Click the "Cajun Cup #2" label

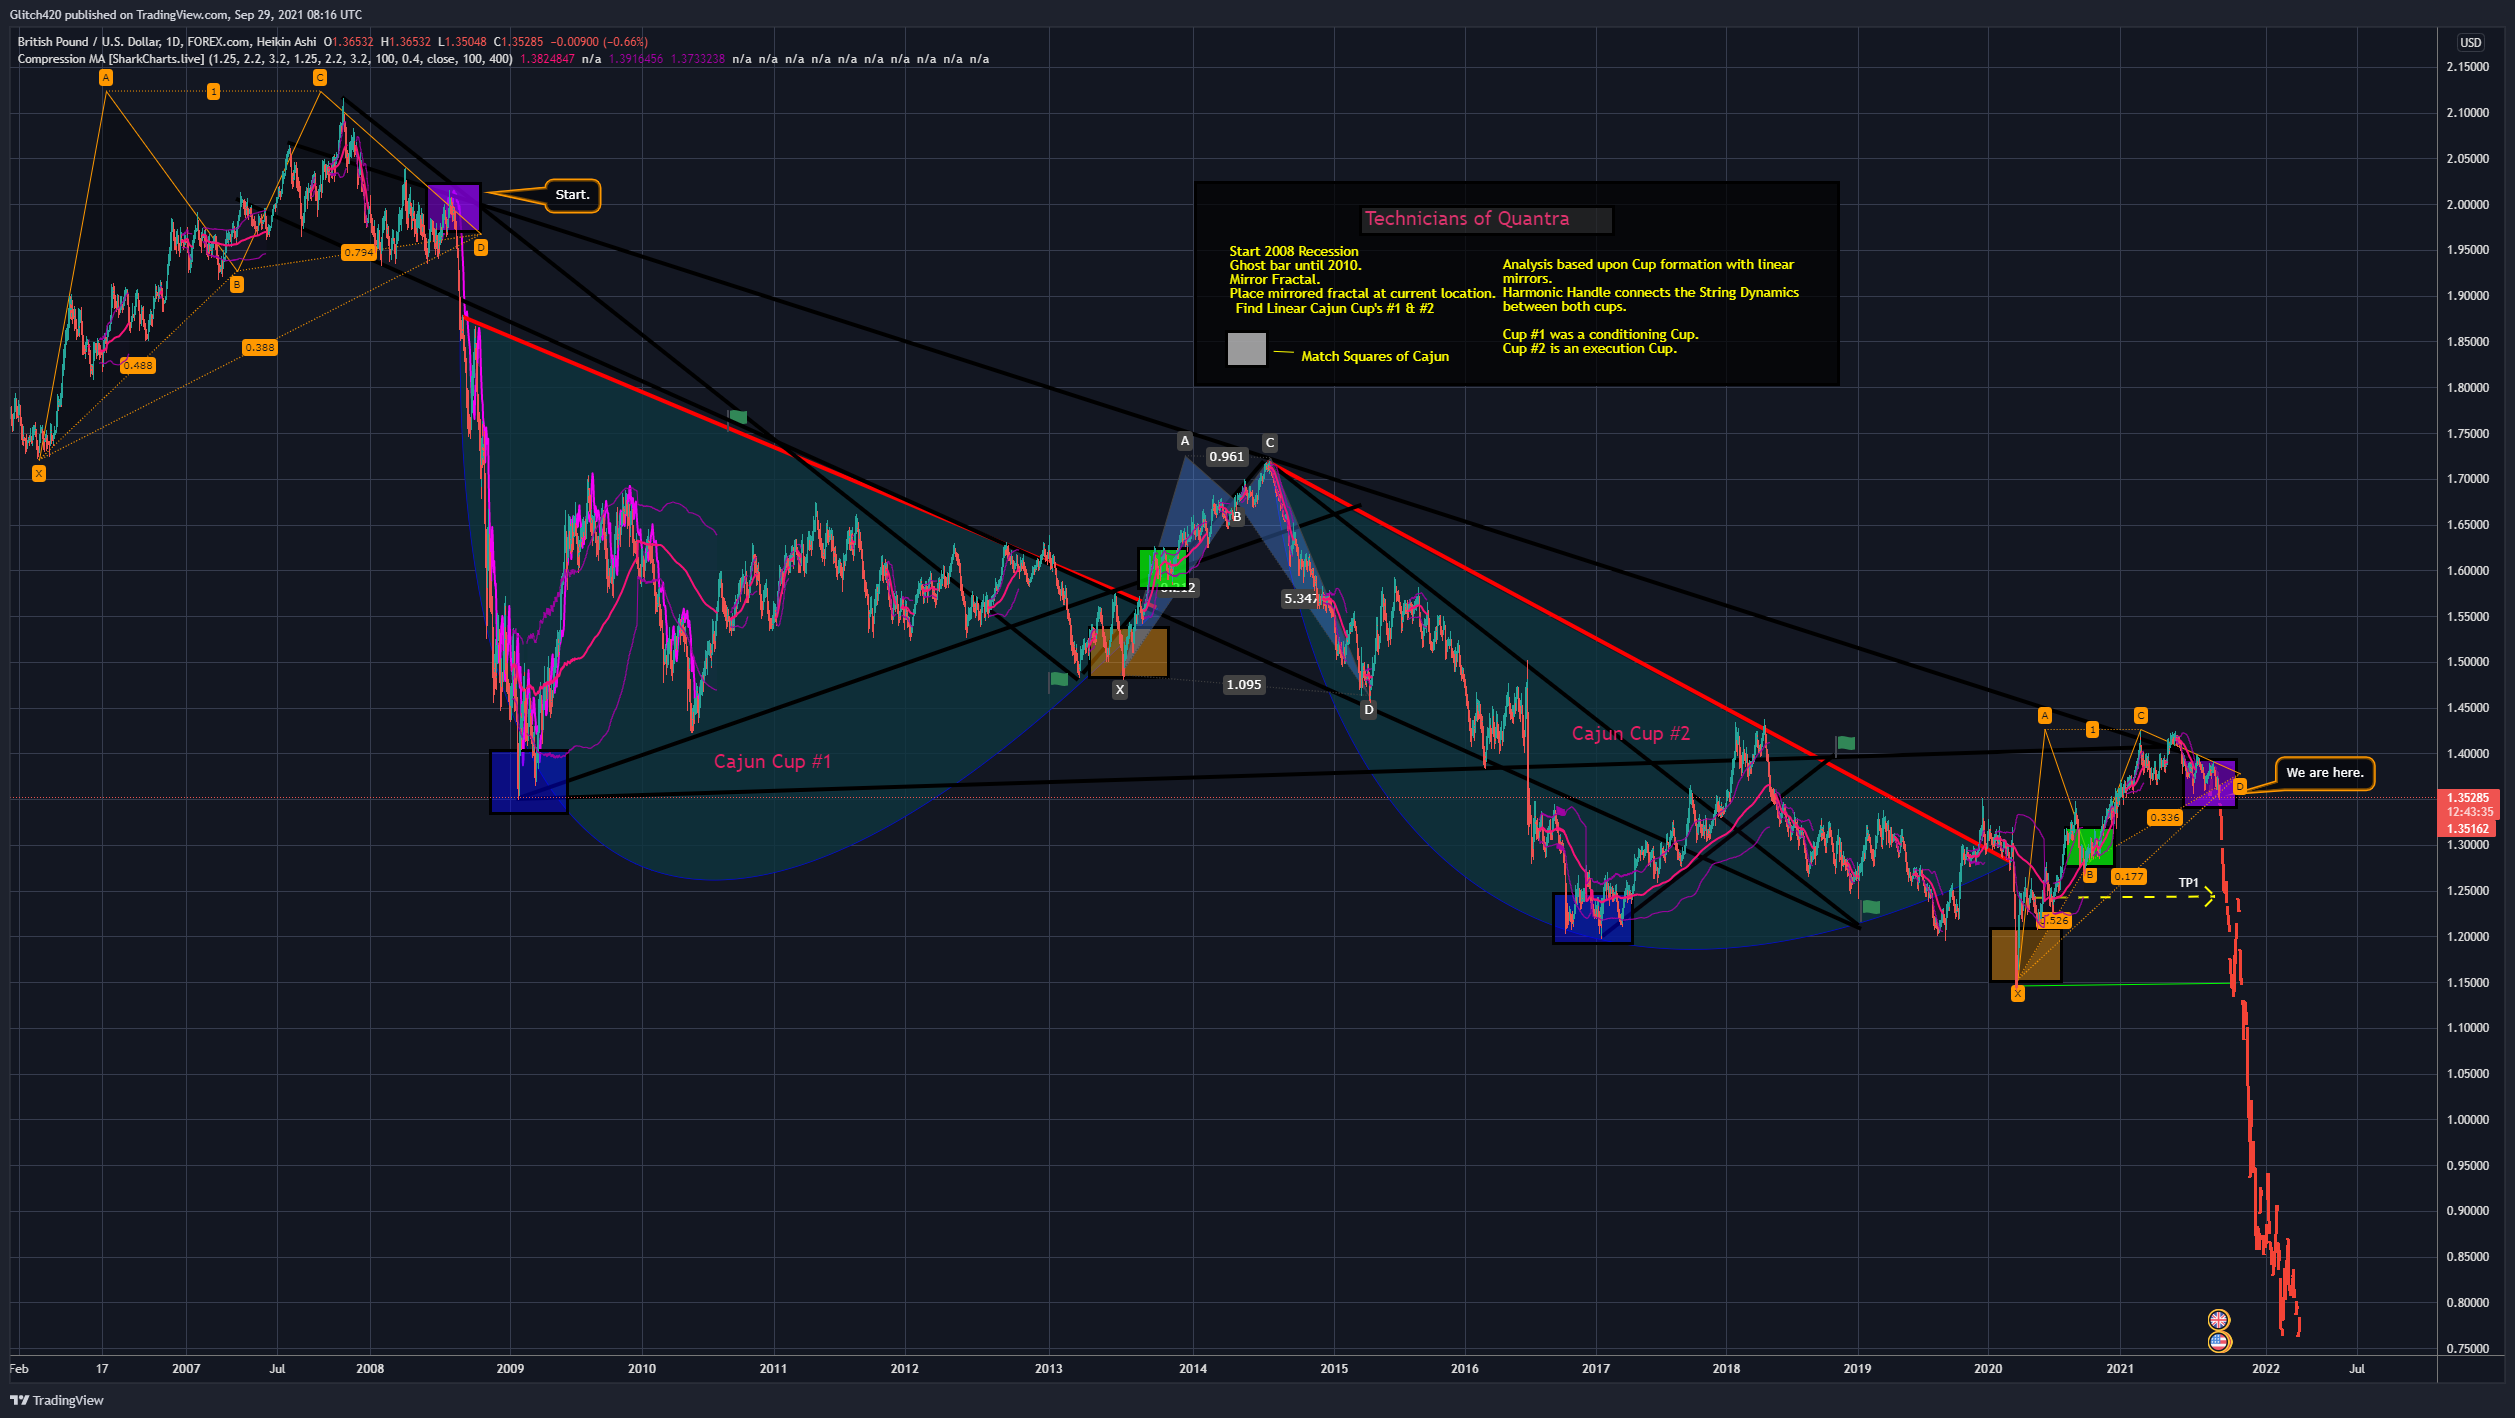1631,733
